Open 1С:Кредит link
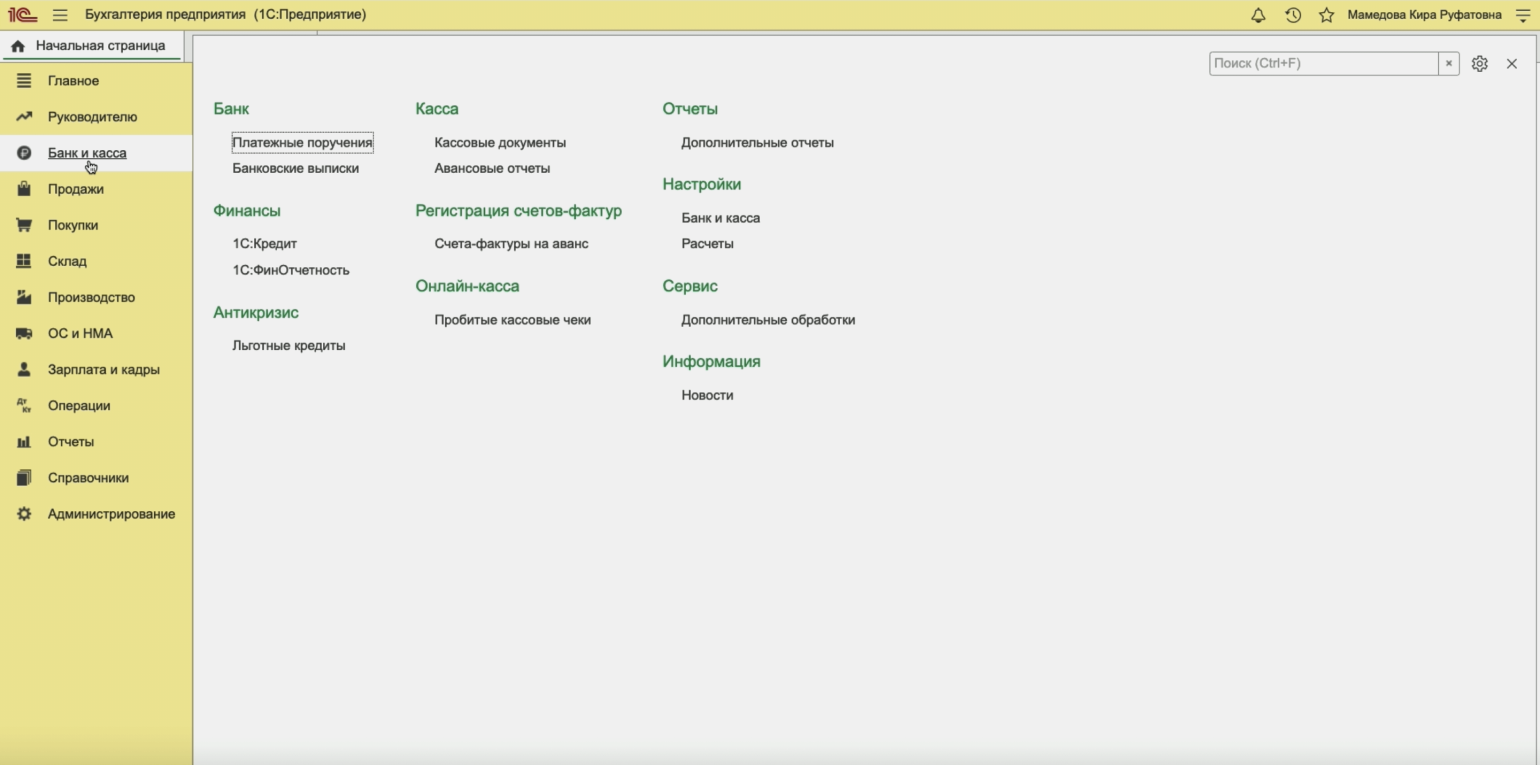This screenshot has width=1540, height=765. [264, 244]
